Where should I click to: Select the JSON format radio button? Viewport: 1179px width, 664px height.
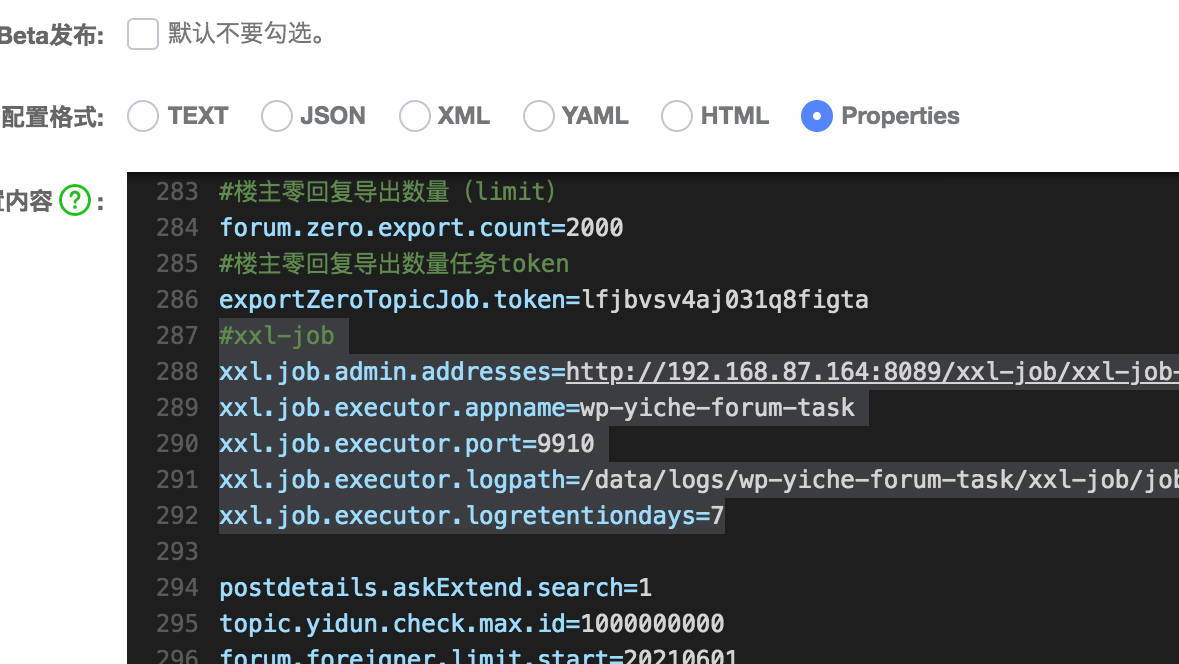(x=276, y=116)
